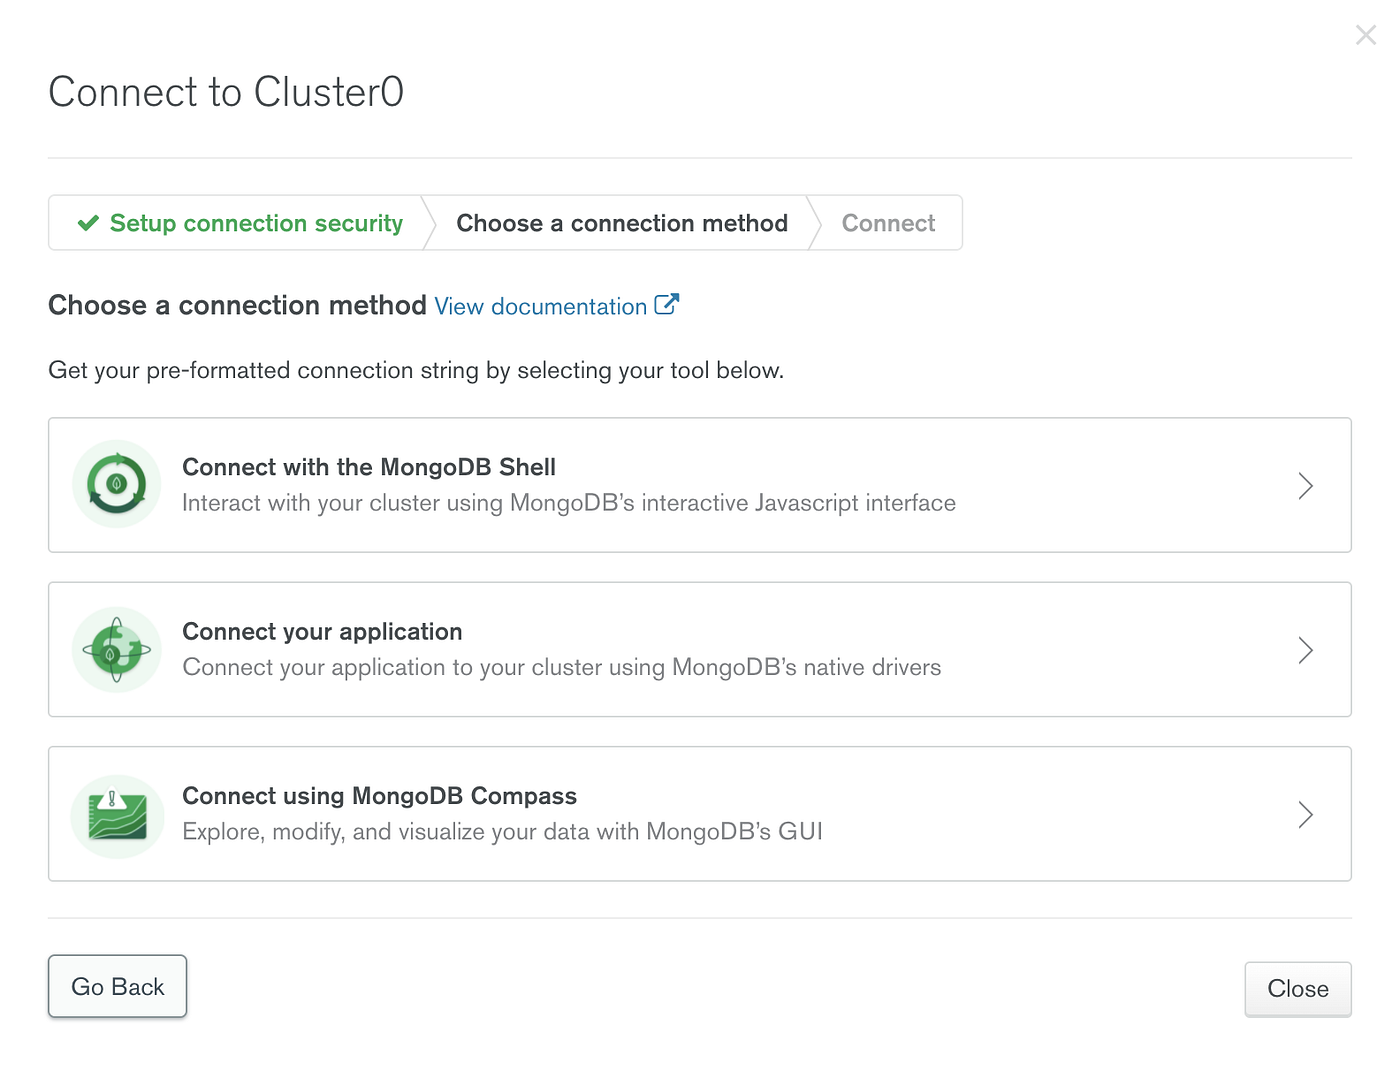Select the MongoDB Shell circular icon
Screen dimensions: 1400x1069
coord(116,484)
